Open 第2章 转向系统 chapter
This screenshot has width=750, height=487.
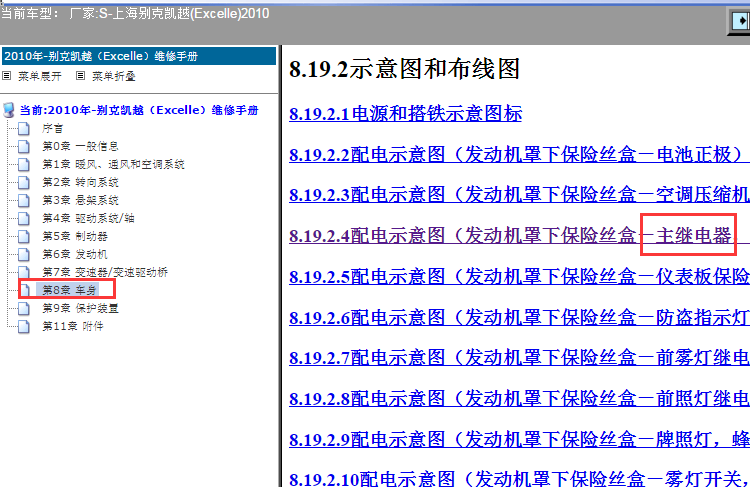pyautogui.click(x=80, y=182)
